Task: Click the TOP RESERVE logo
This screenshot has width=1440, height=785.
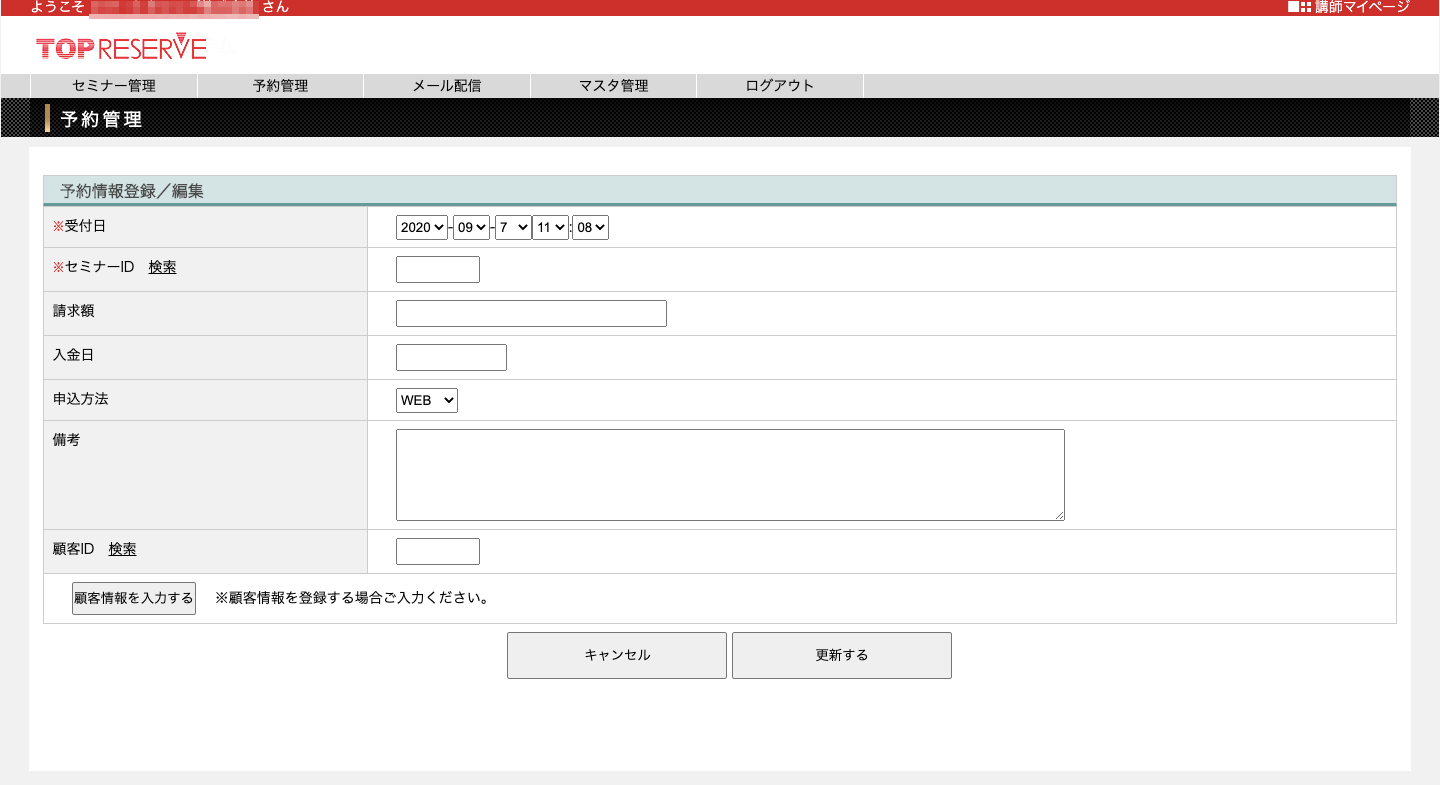Action: (121, 48)
